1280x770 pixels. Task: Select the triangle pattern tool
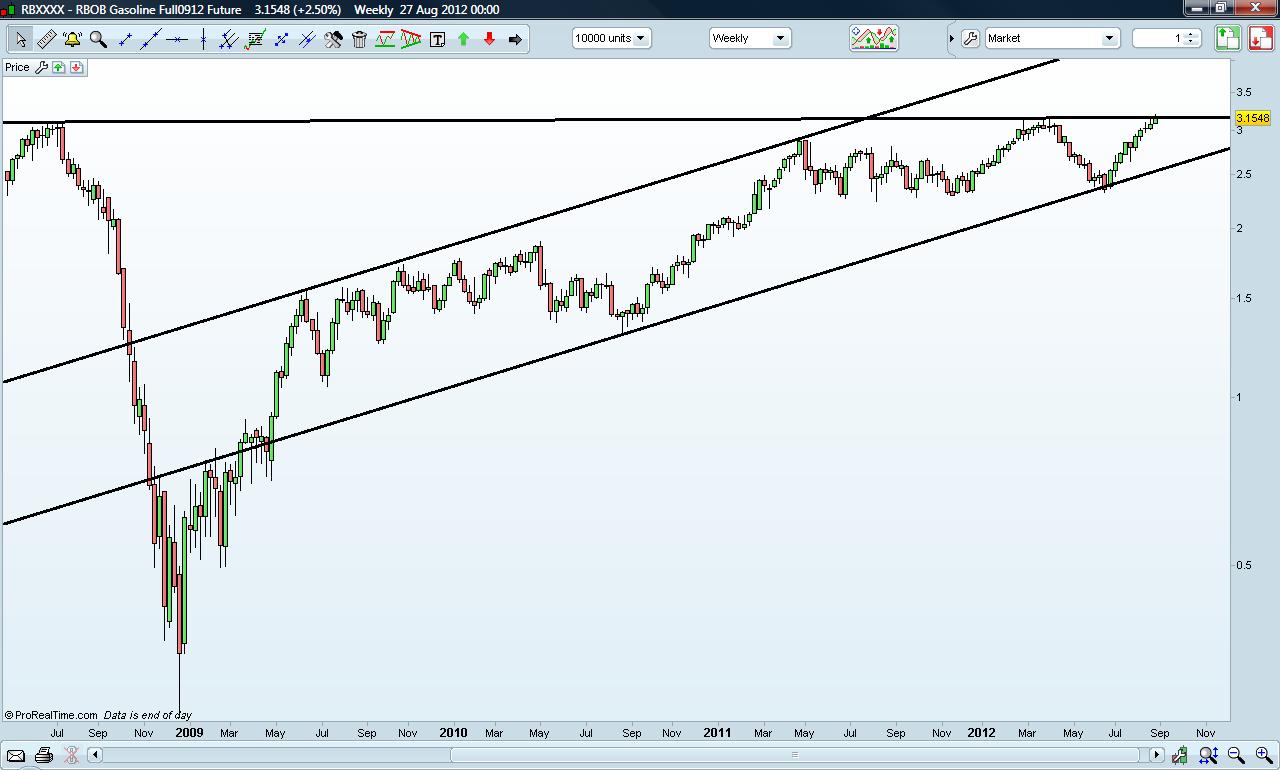pyautogui.click(x=411, y=39)
